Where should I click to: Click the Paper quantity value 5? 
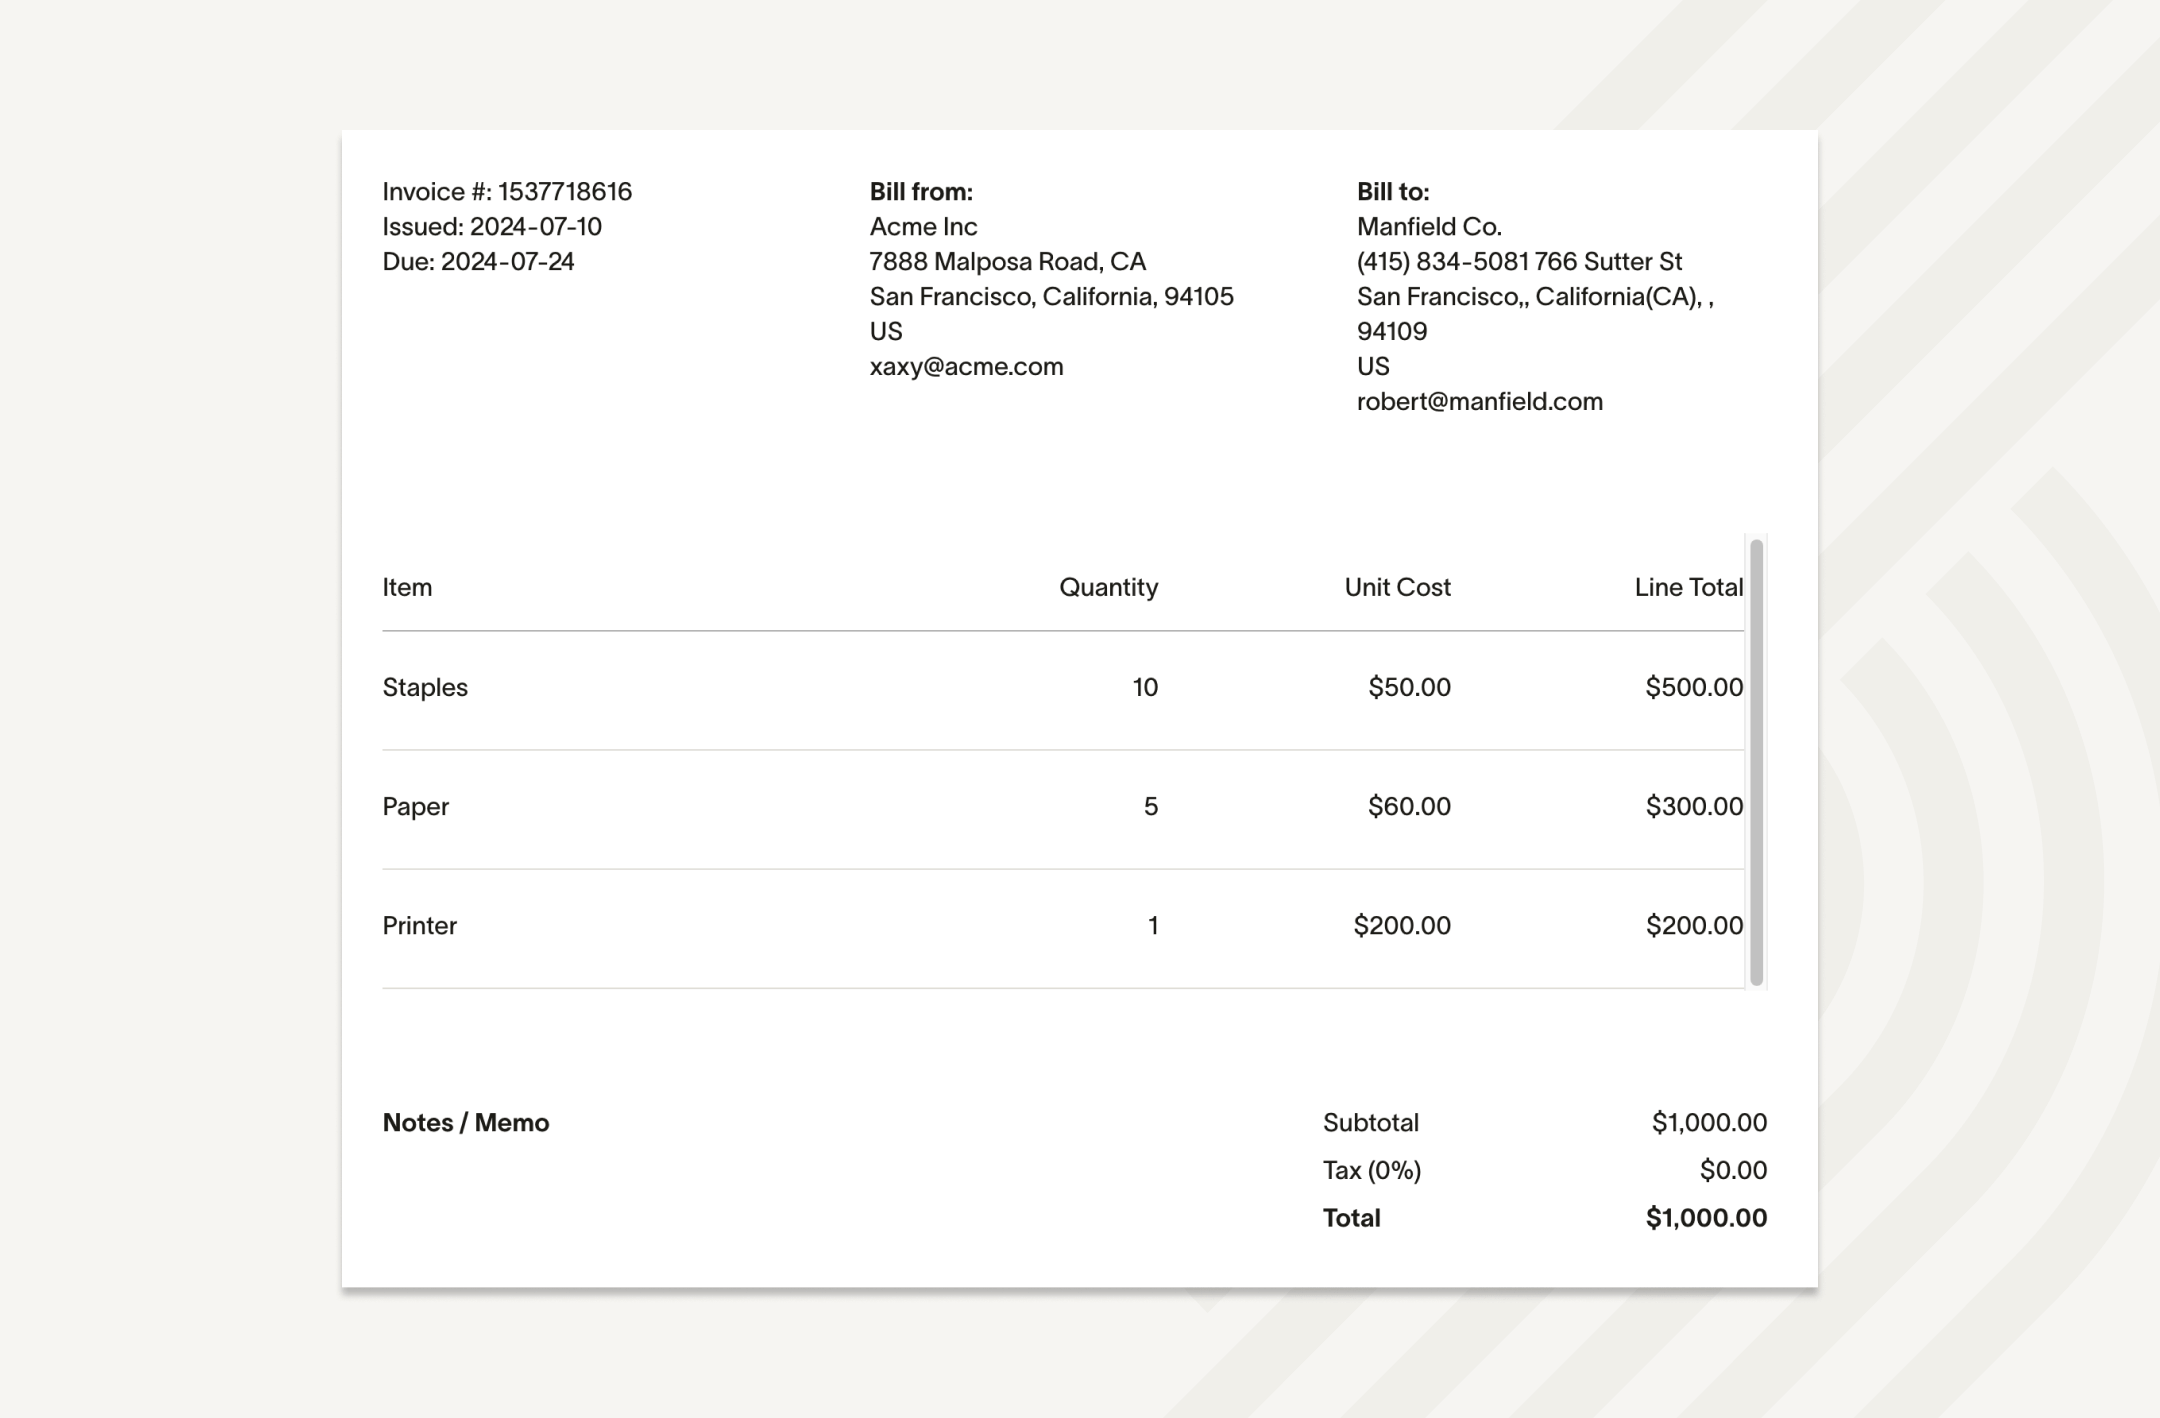[1151, 806]
